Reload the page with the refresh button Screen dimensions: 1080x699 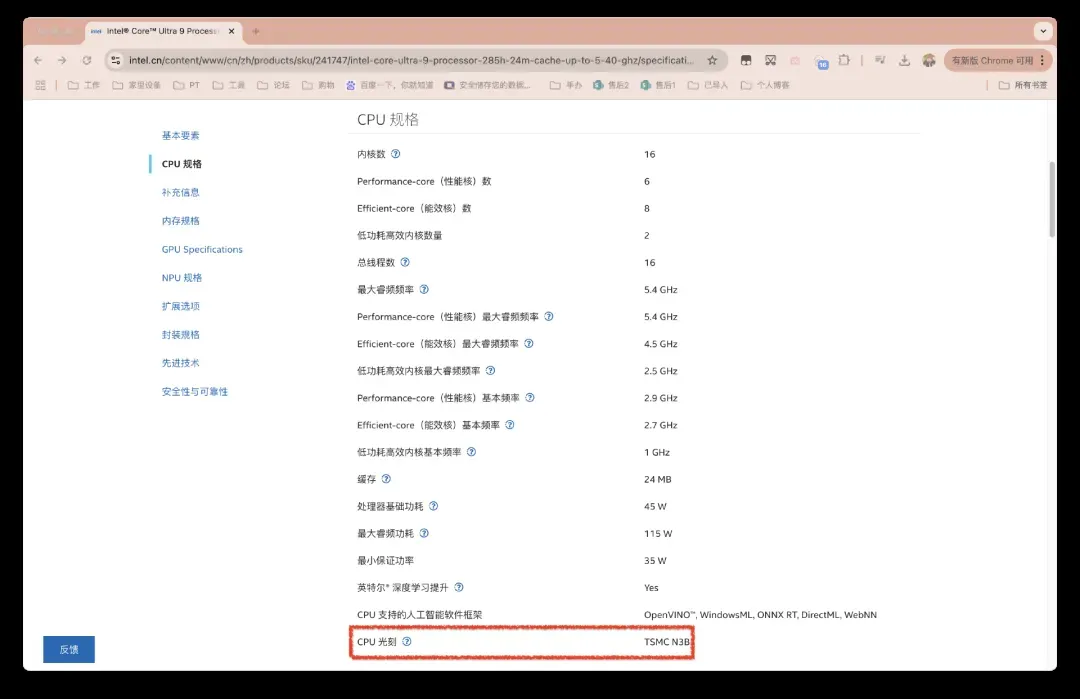click(87, 60)
